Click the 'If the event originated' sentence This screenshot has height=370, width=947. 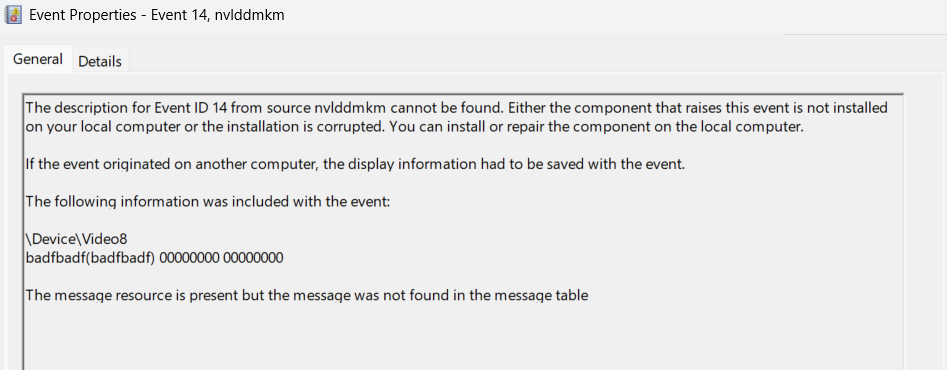point(356,164)
